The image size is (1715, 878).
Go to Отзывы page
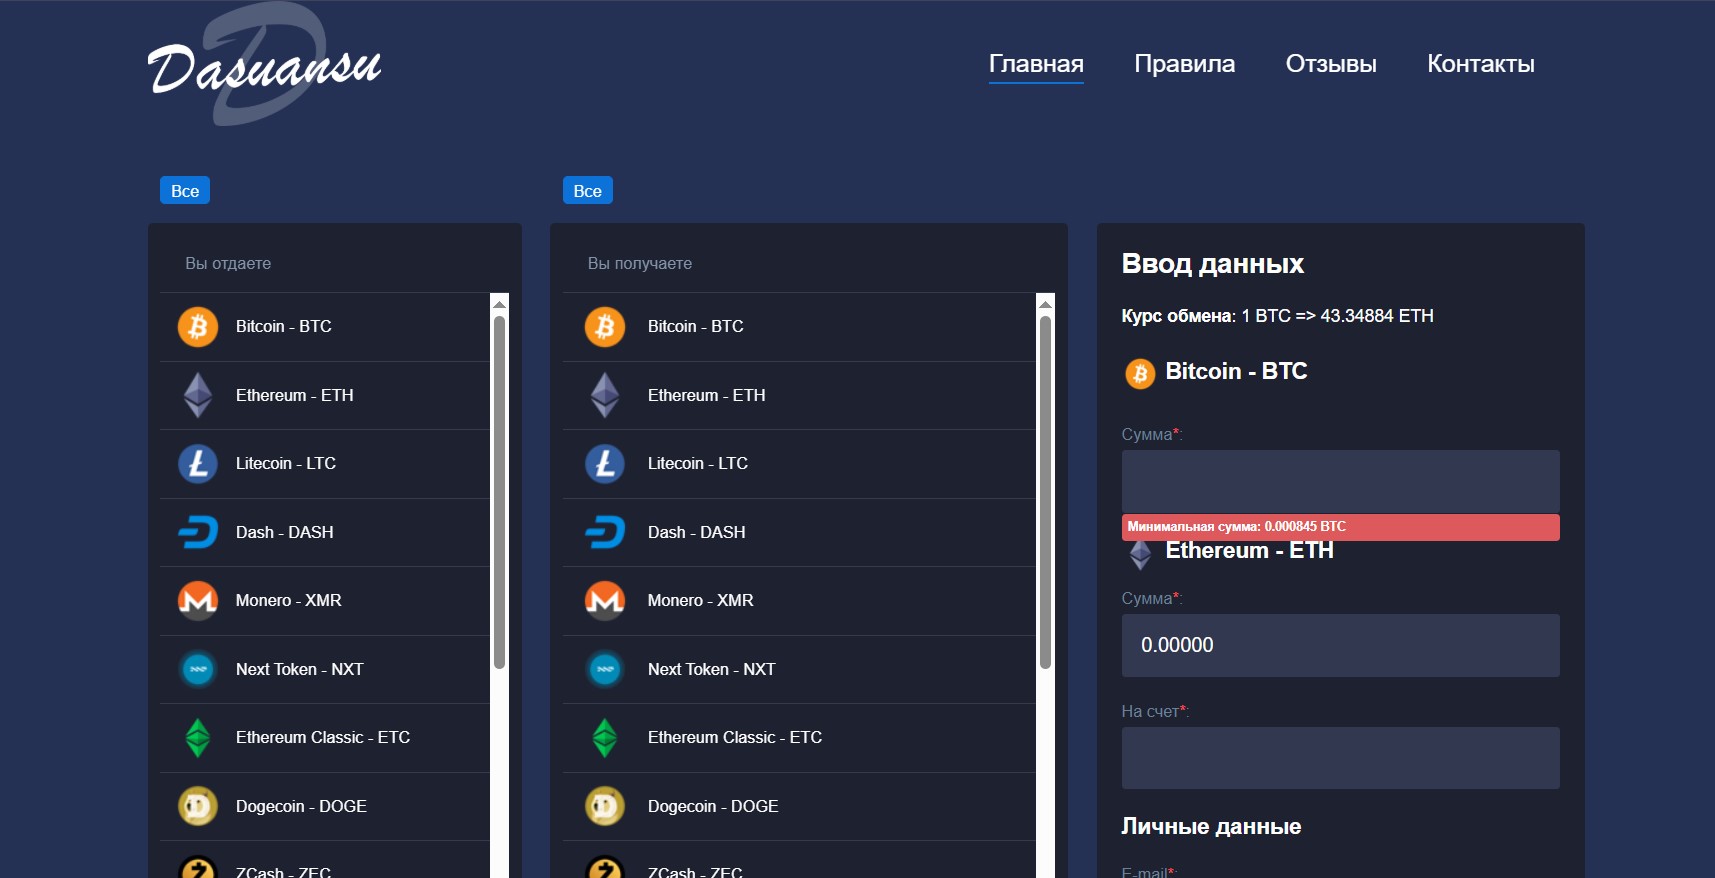pos(1331,64)
